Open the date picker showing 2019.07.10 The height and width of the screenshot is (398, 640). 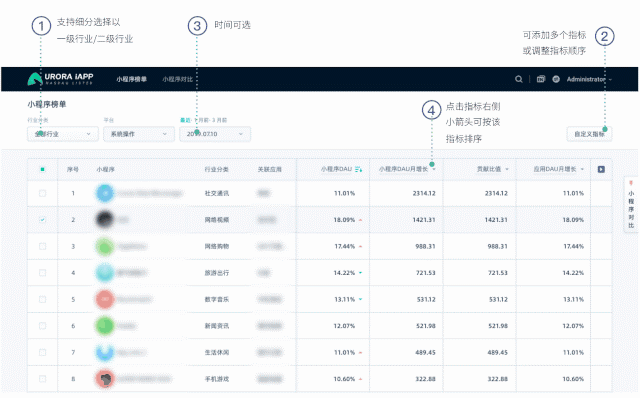215,134
